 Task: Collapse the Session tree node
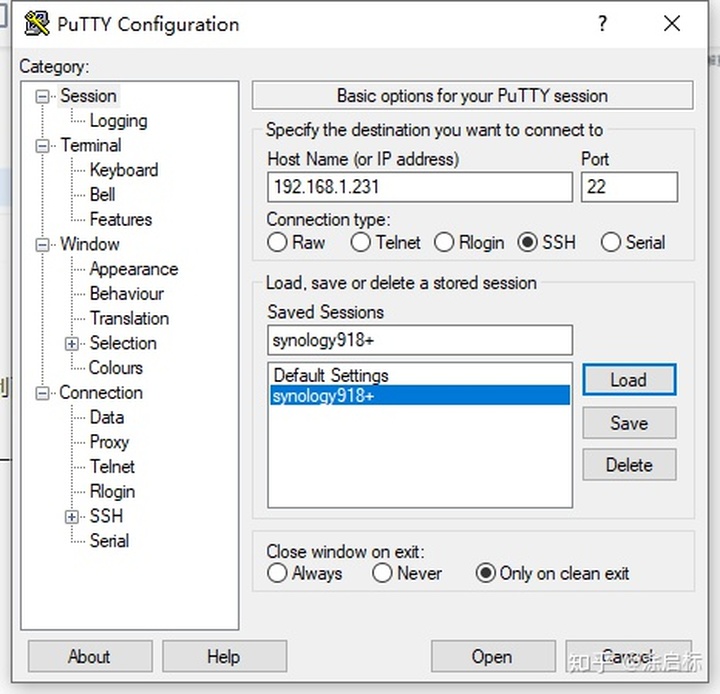click(x=42, y=96)
